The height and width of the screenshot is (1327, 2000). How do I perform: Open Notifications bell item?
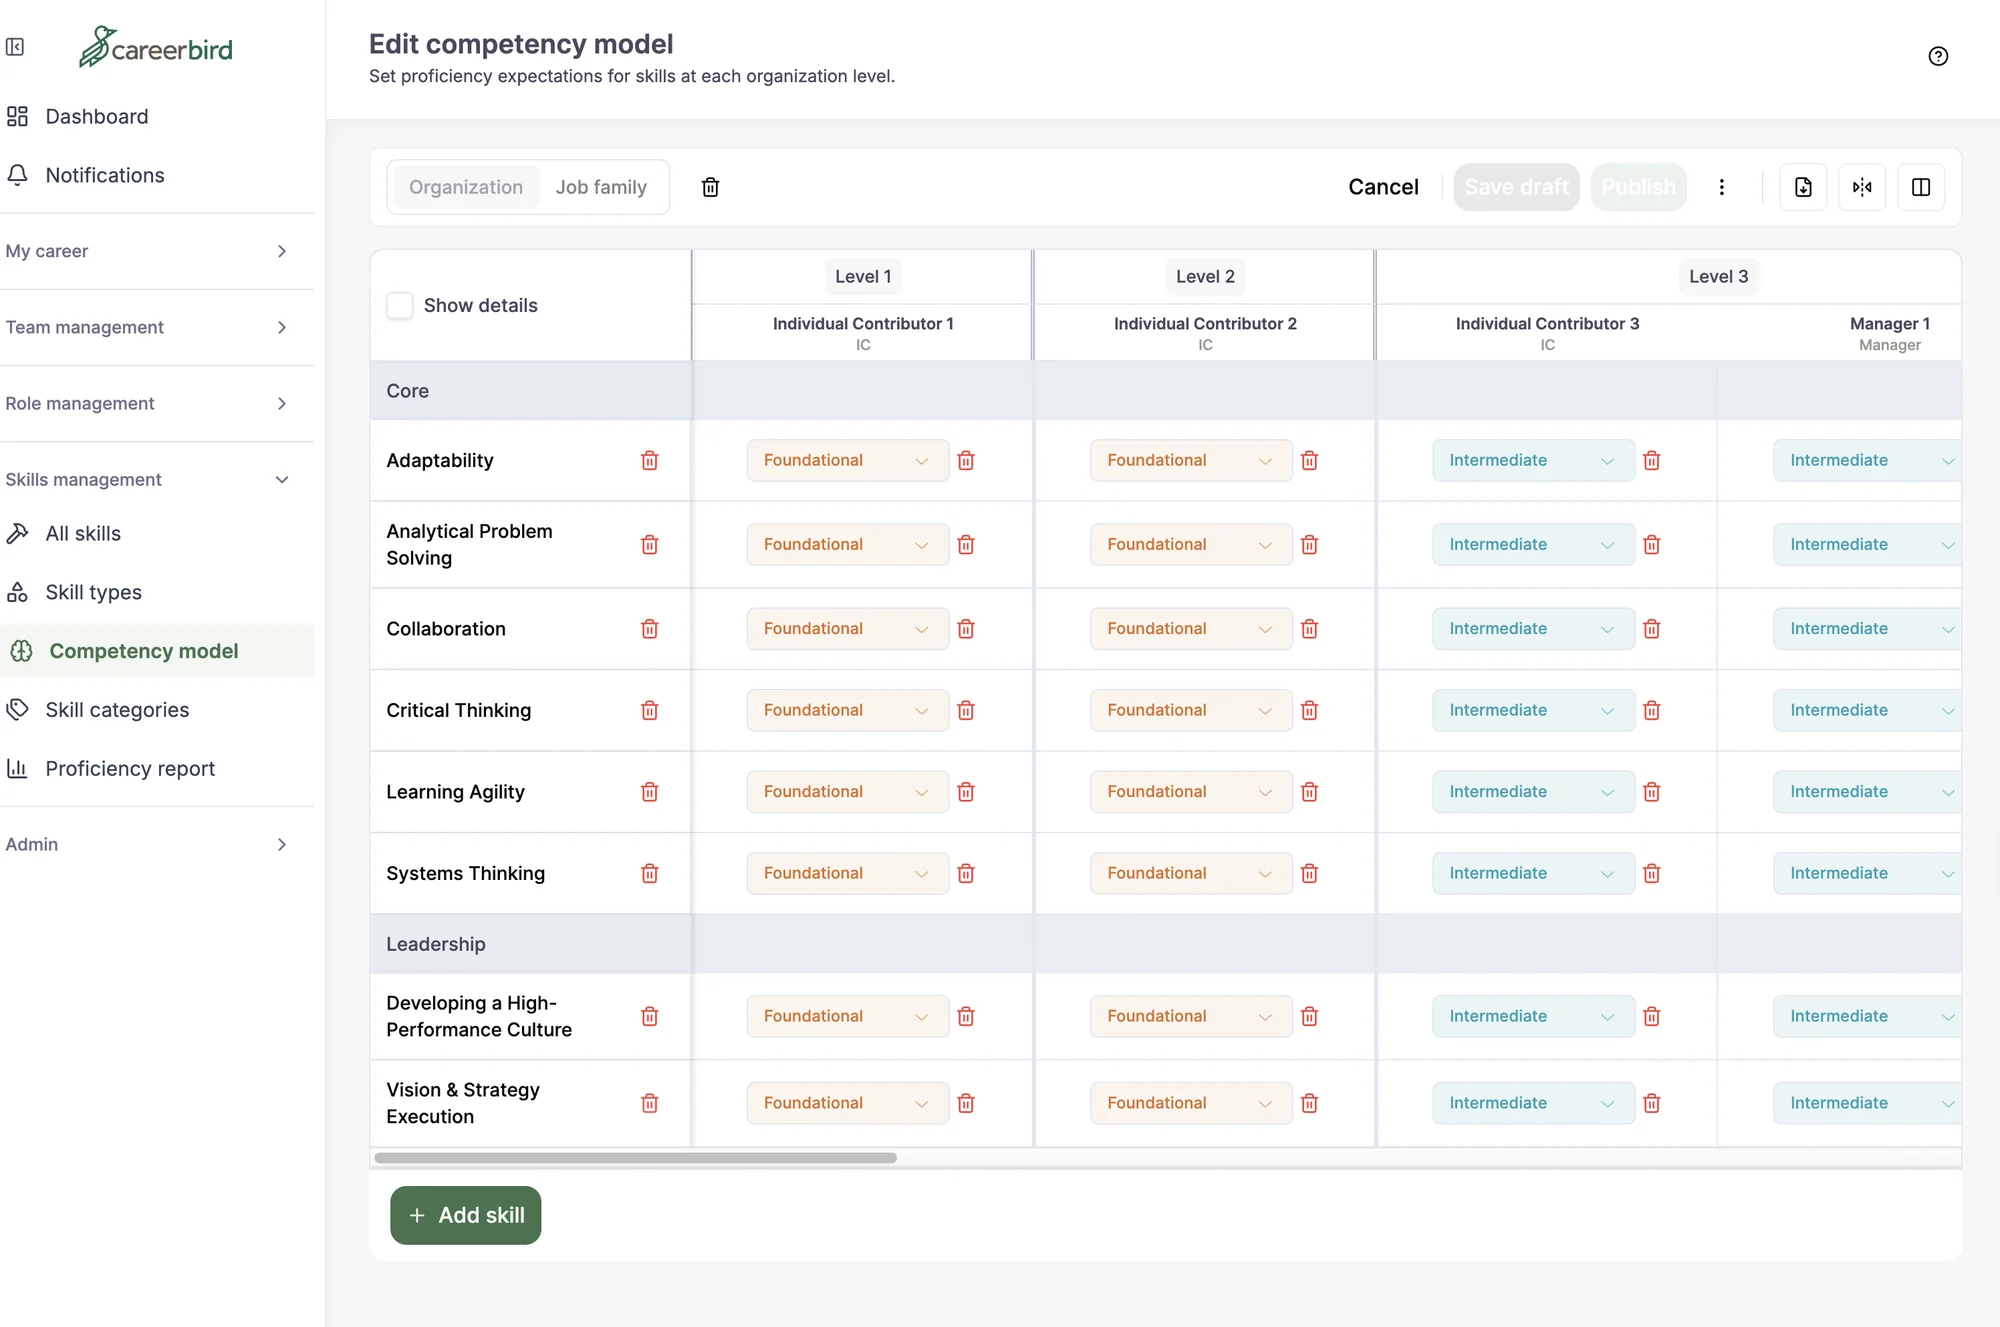pos(104,175)
